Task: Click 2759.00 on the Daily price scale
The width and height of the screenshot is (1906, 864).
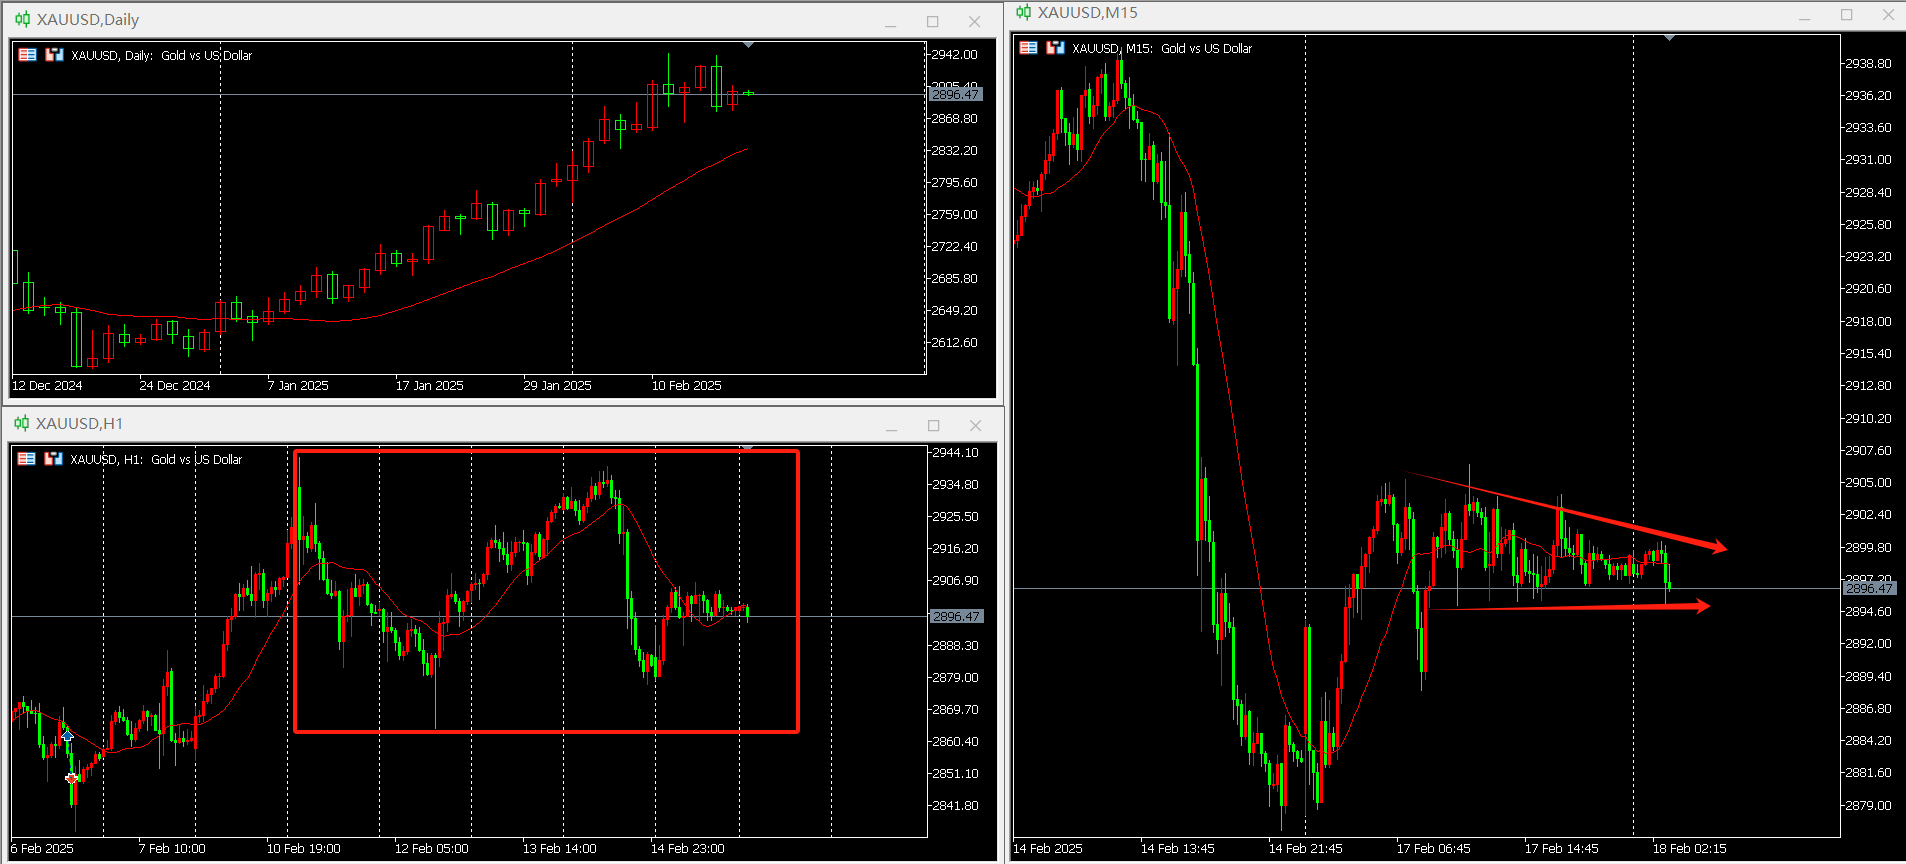Action: click(954, 214)
